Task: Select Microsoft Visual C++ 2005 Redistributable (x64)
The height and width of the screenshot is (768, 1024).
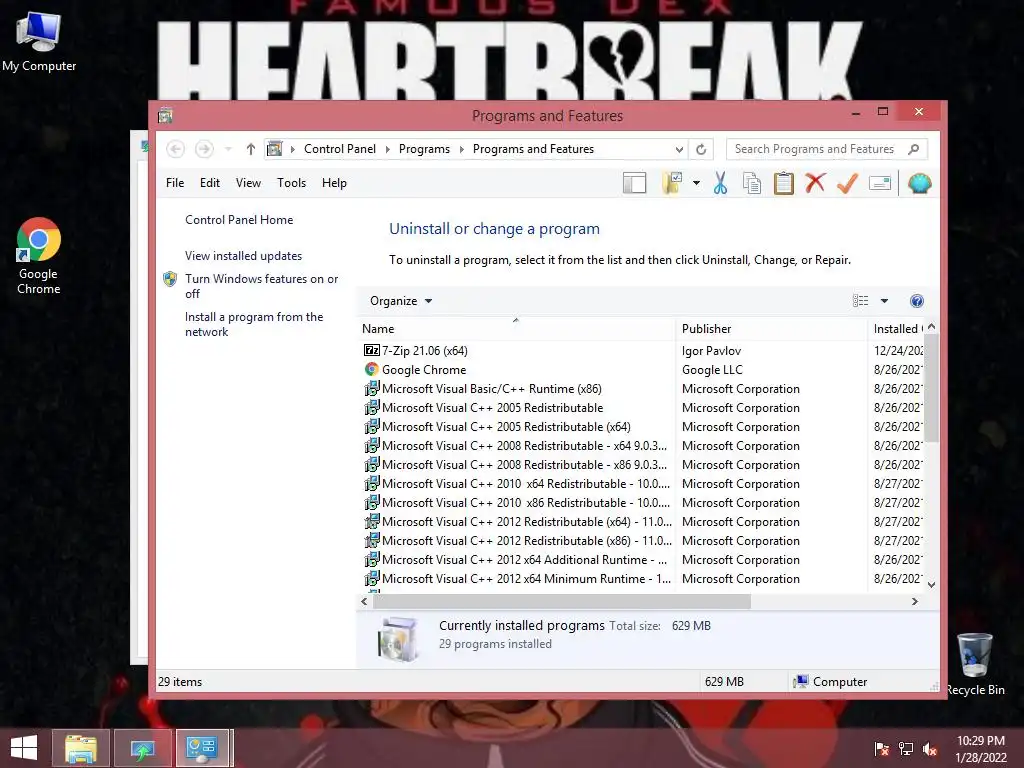Action: click(506, 426)
